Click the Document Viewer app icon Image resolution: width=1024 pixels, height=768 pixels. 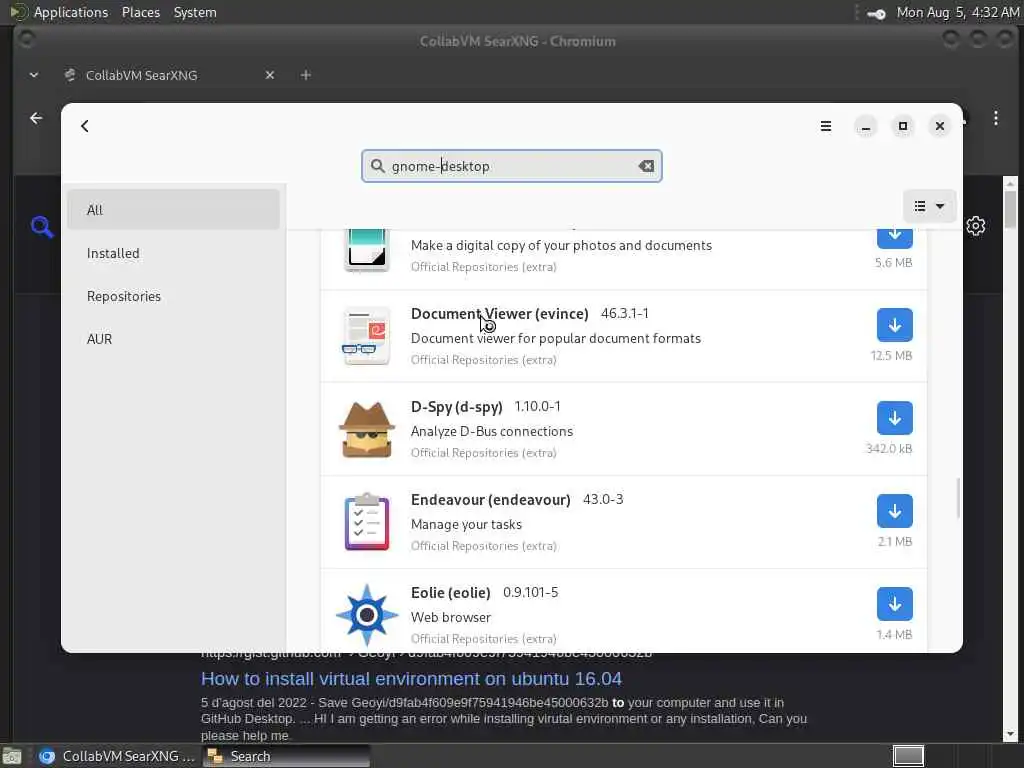tap(366, 336)
